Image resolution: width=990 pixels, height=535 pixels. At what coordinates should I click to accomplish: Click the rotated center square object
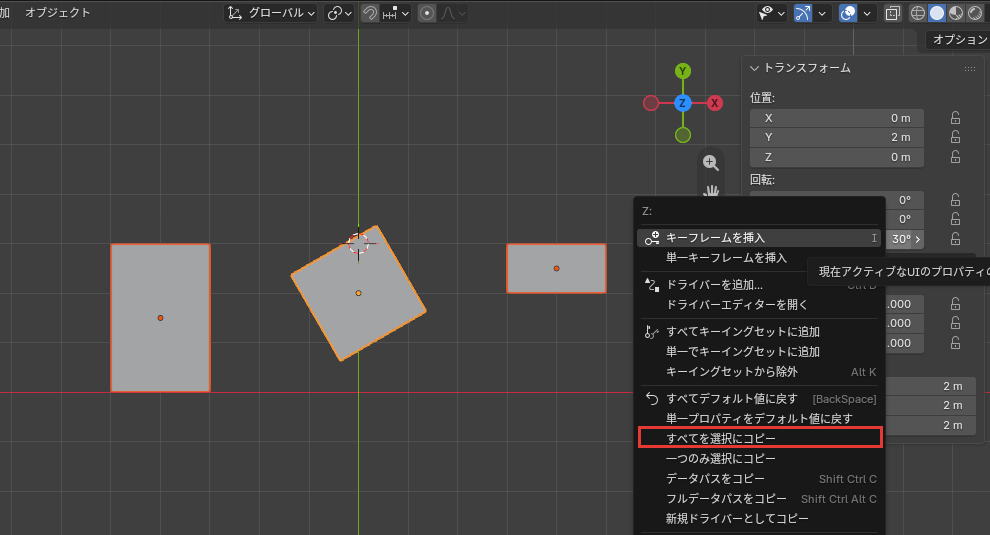(358, 293)
